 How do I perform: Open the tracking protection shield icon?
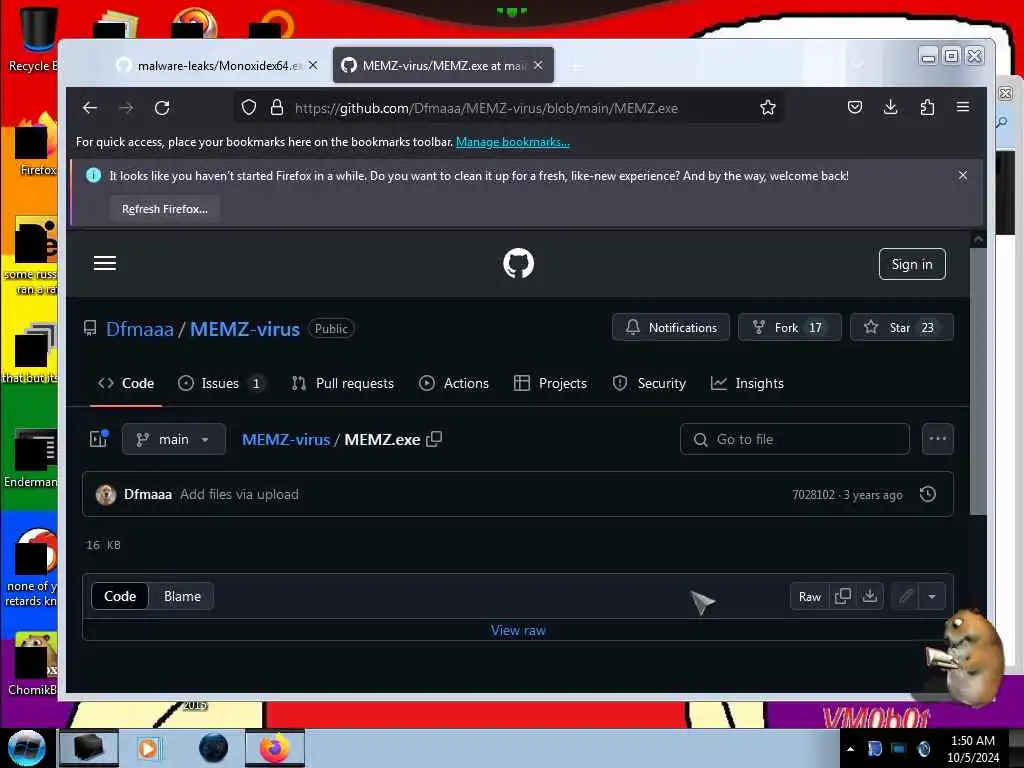click(249, 108)
